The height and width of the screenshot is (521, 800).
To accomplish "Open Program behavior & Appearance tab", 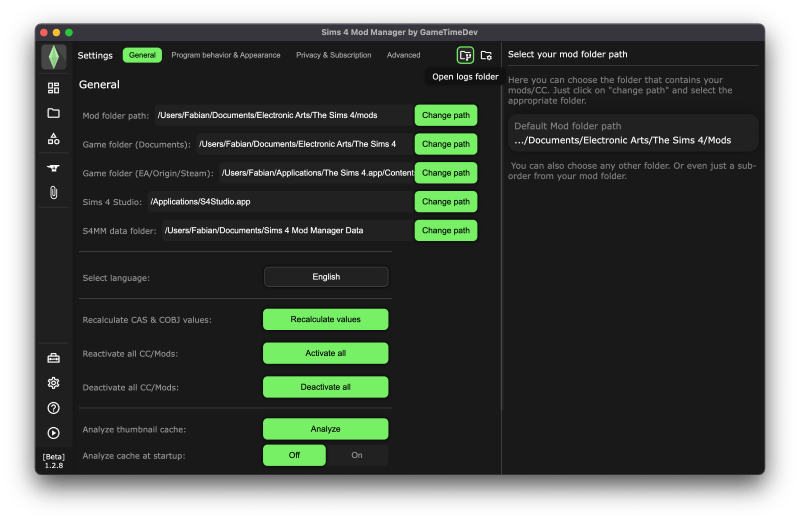I will point(226,55).
